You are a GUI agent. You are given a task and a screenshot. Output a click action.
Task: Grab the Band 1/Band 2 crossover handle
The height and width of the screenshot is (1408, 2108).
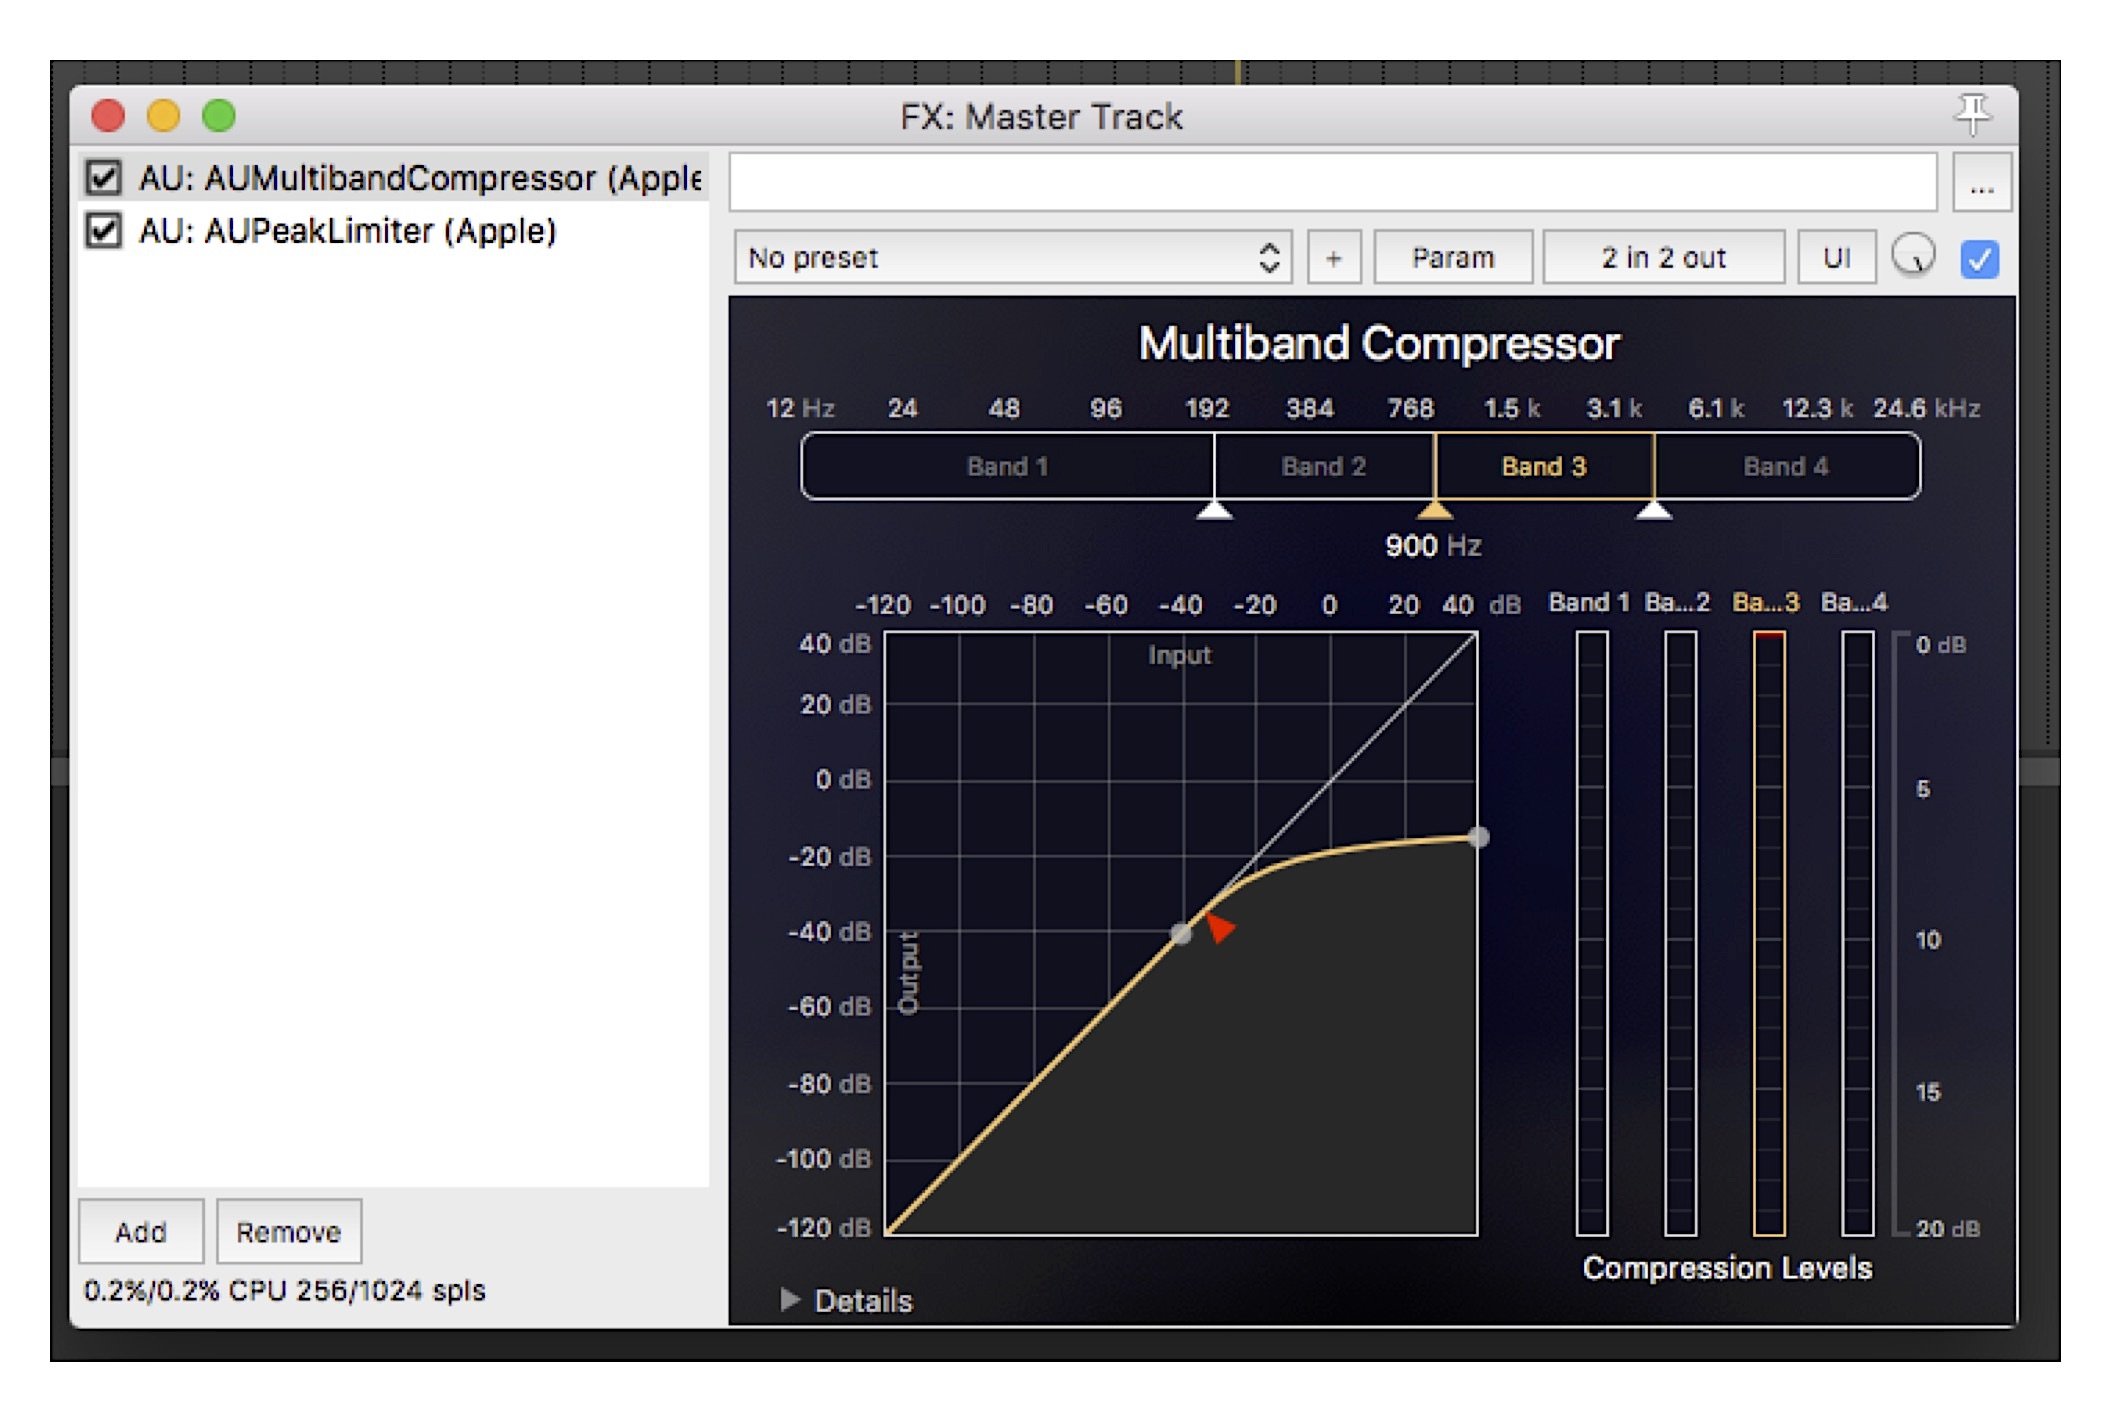pyautogui.click(x=1214, y=510)
